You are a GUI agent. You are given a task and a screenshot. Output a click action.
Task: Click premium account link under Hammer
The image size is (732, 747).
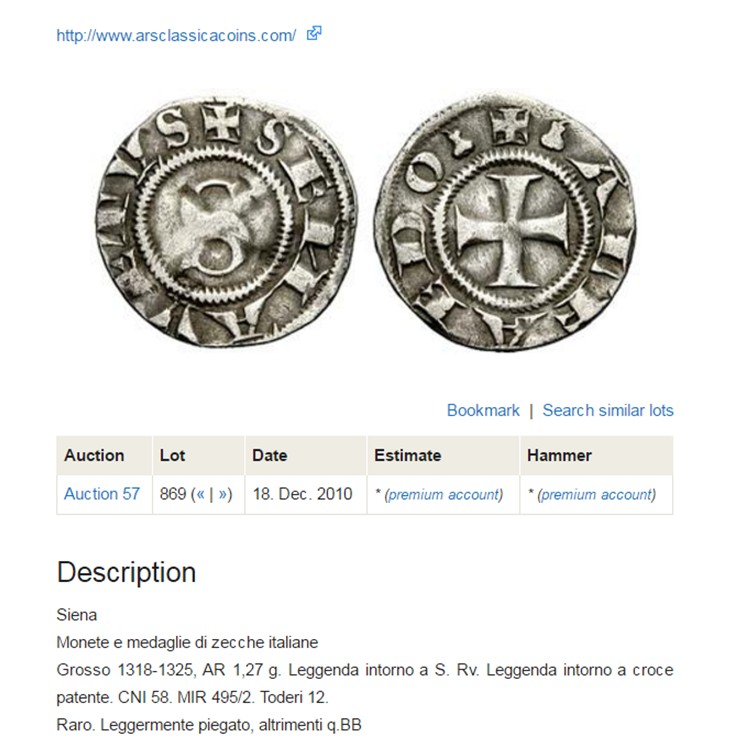pos(597,495)
